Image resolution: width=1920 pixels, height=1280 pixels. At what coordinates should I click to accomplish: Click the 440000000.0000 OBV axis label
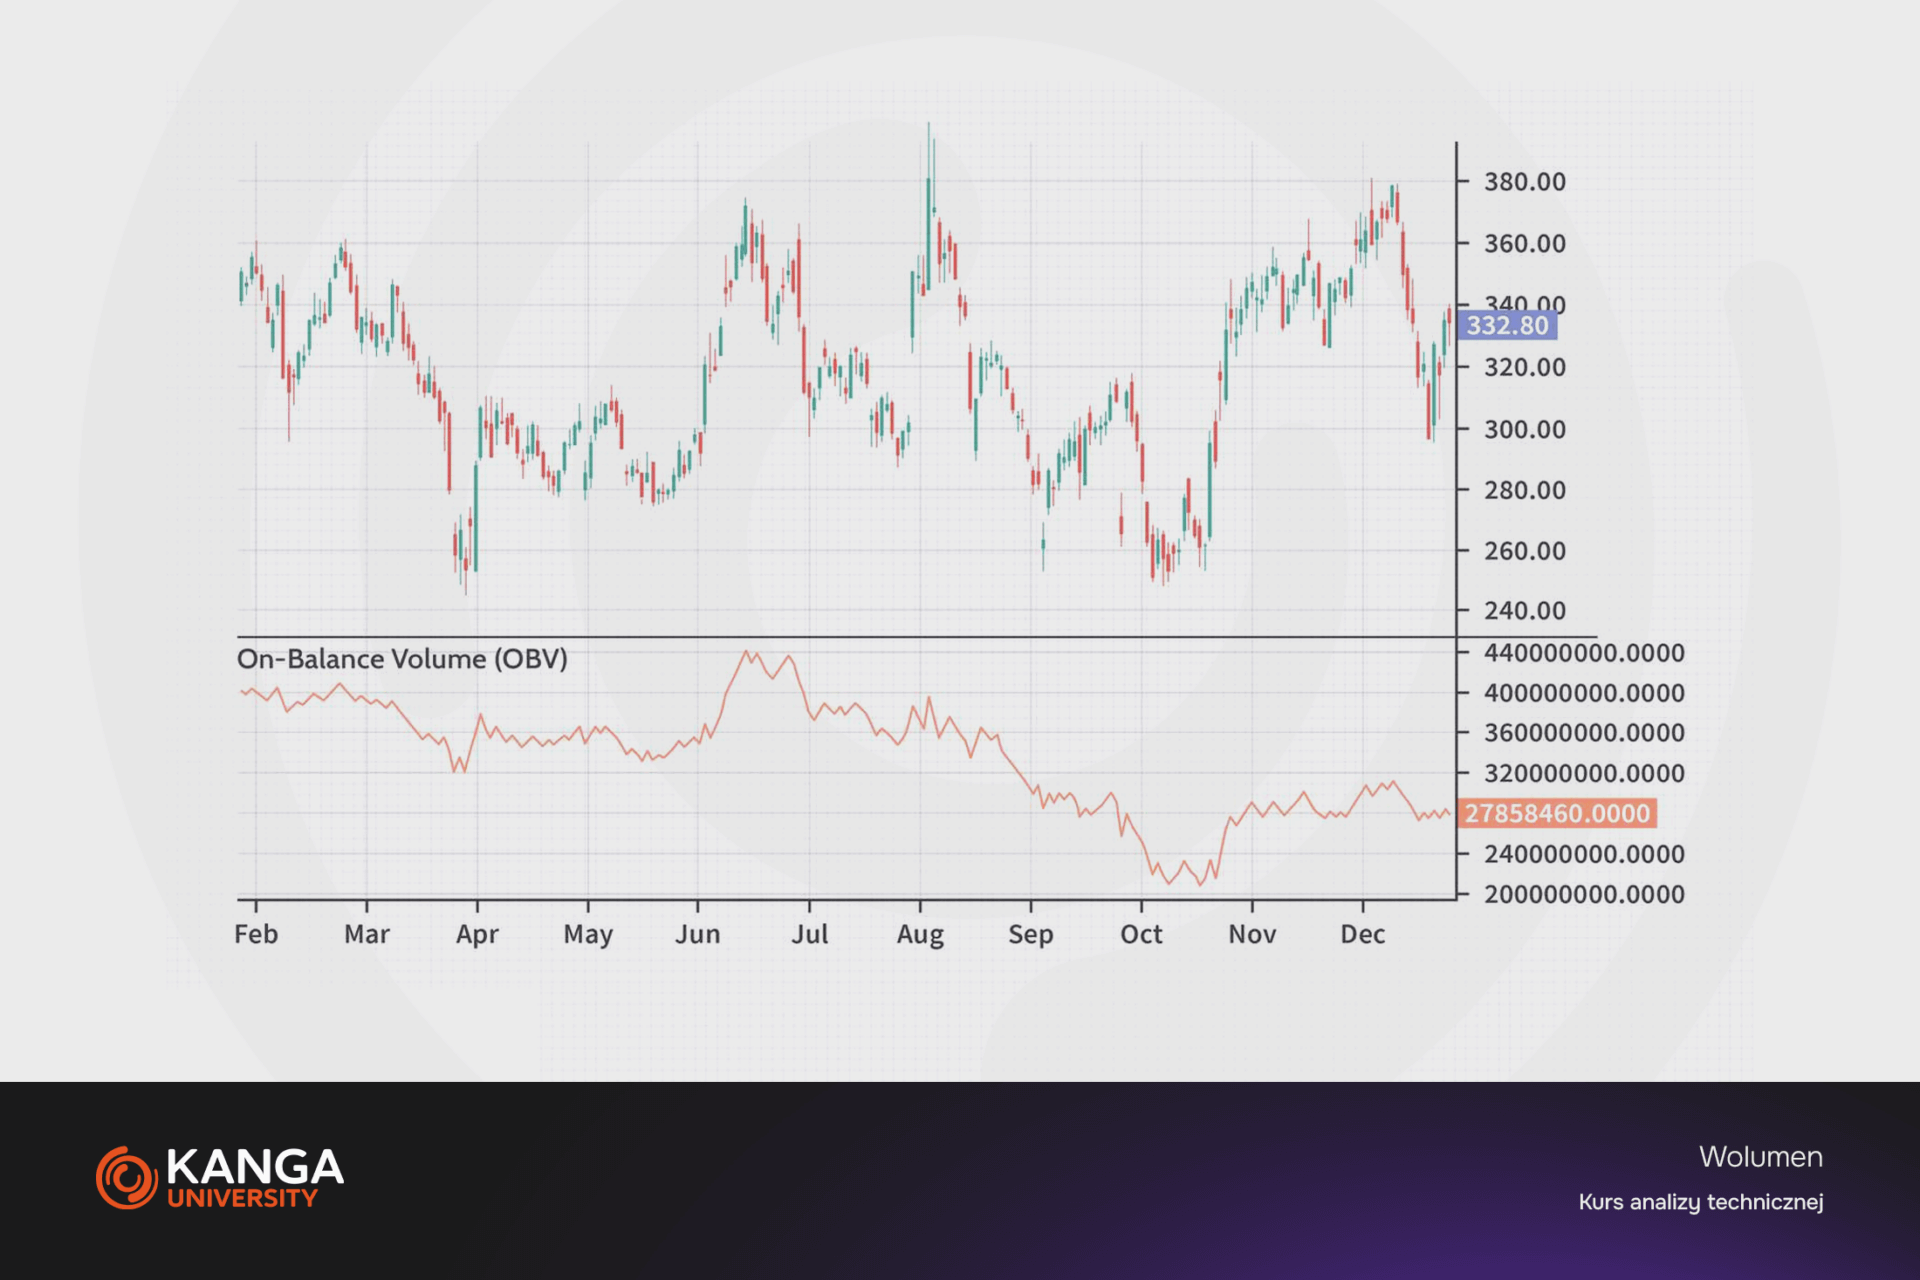click(x=1584, y=653)
